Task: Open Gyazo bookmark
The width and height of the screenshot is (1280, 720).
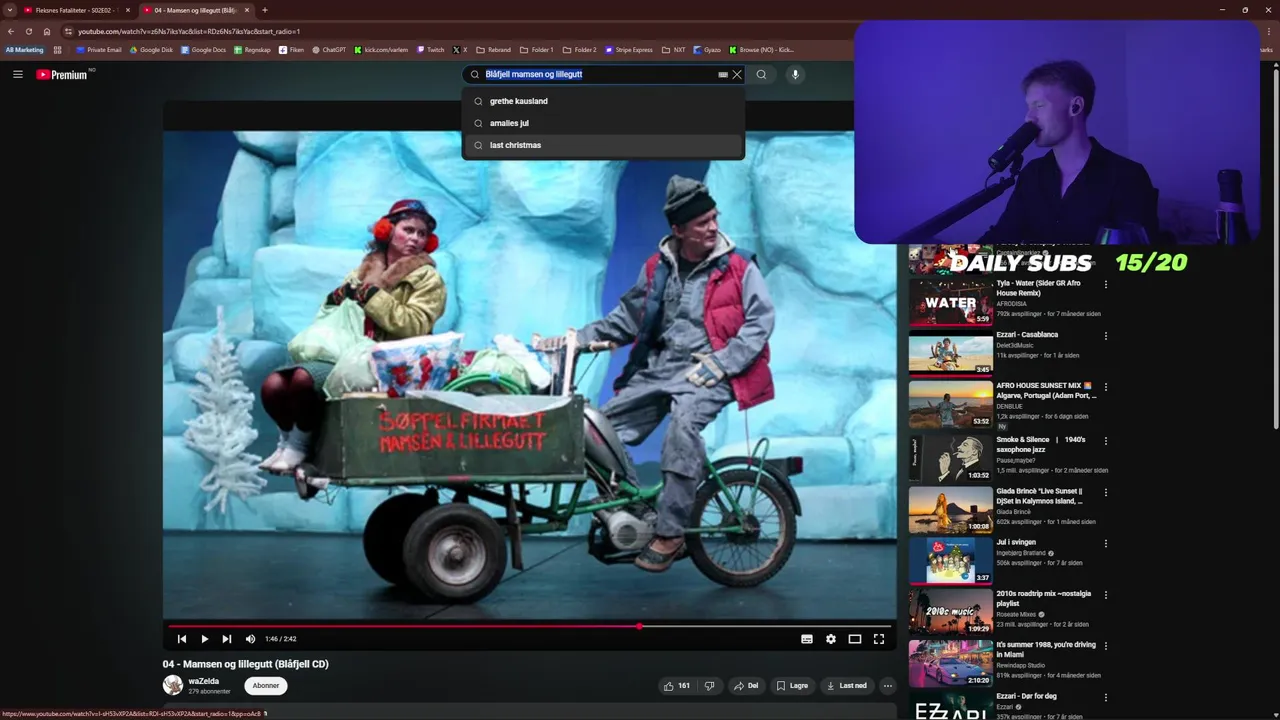Action: (x=707, y=49)
